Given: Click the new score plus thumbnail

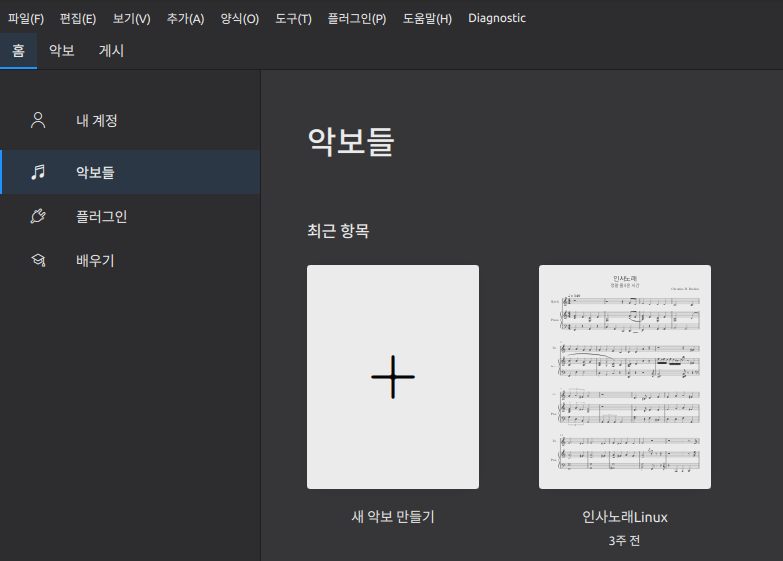Looking at the screenshot, I should pos(393,377).
